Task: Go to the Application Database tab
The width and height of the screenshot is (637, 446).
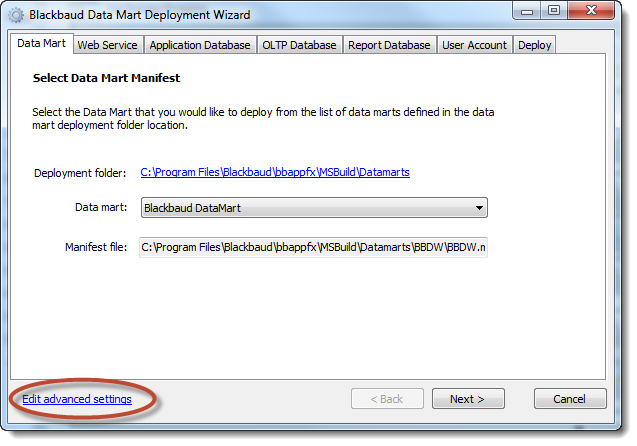Action: coord(200,45)
